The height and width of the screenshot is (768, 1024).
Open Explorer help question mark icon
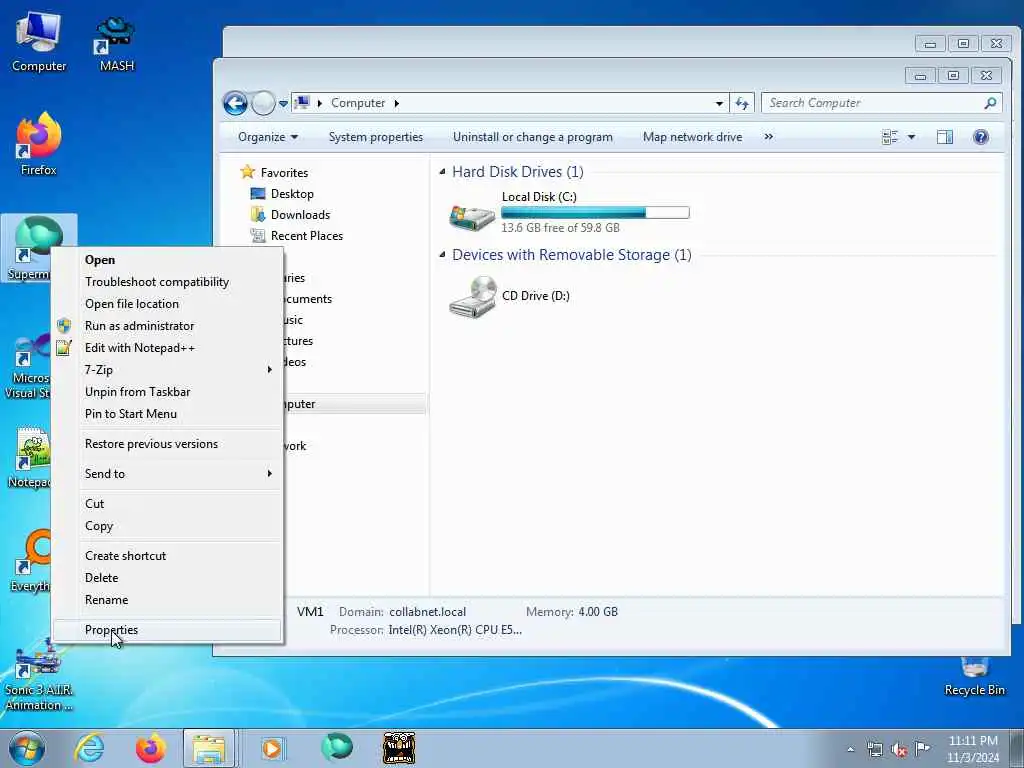click(980, 137)
